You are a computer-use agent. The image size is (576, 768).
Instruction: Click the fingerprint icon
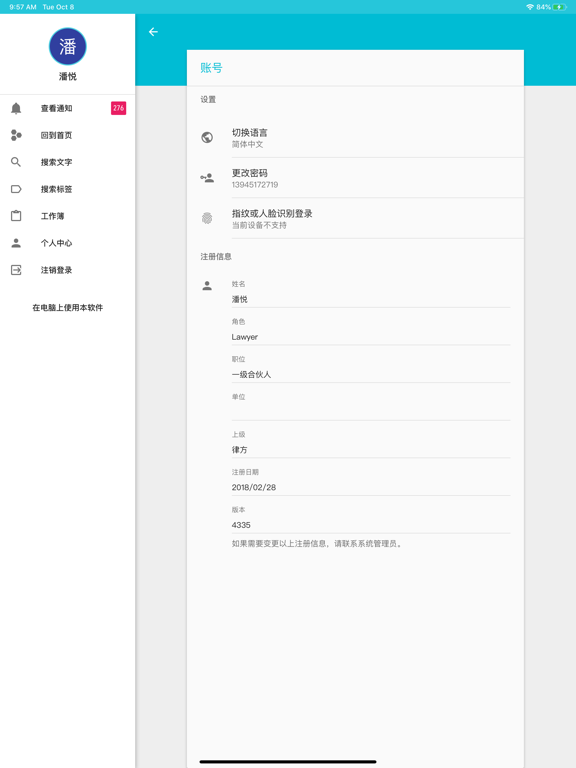point(207,218)
